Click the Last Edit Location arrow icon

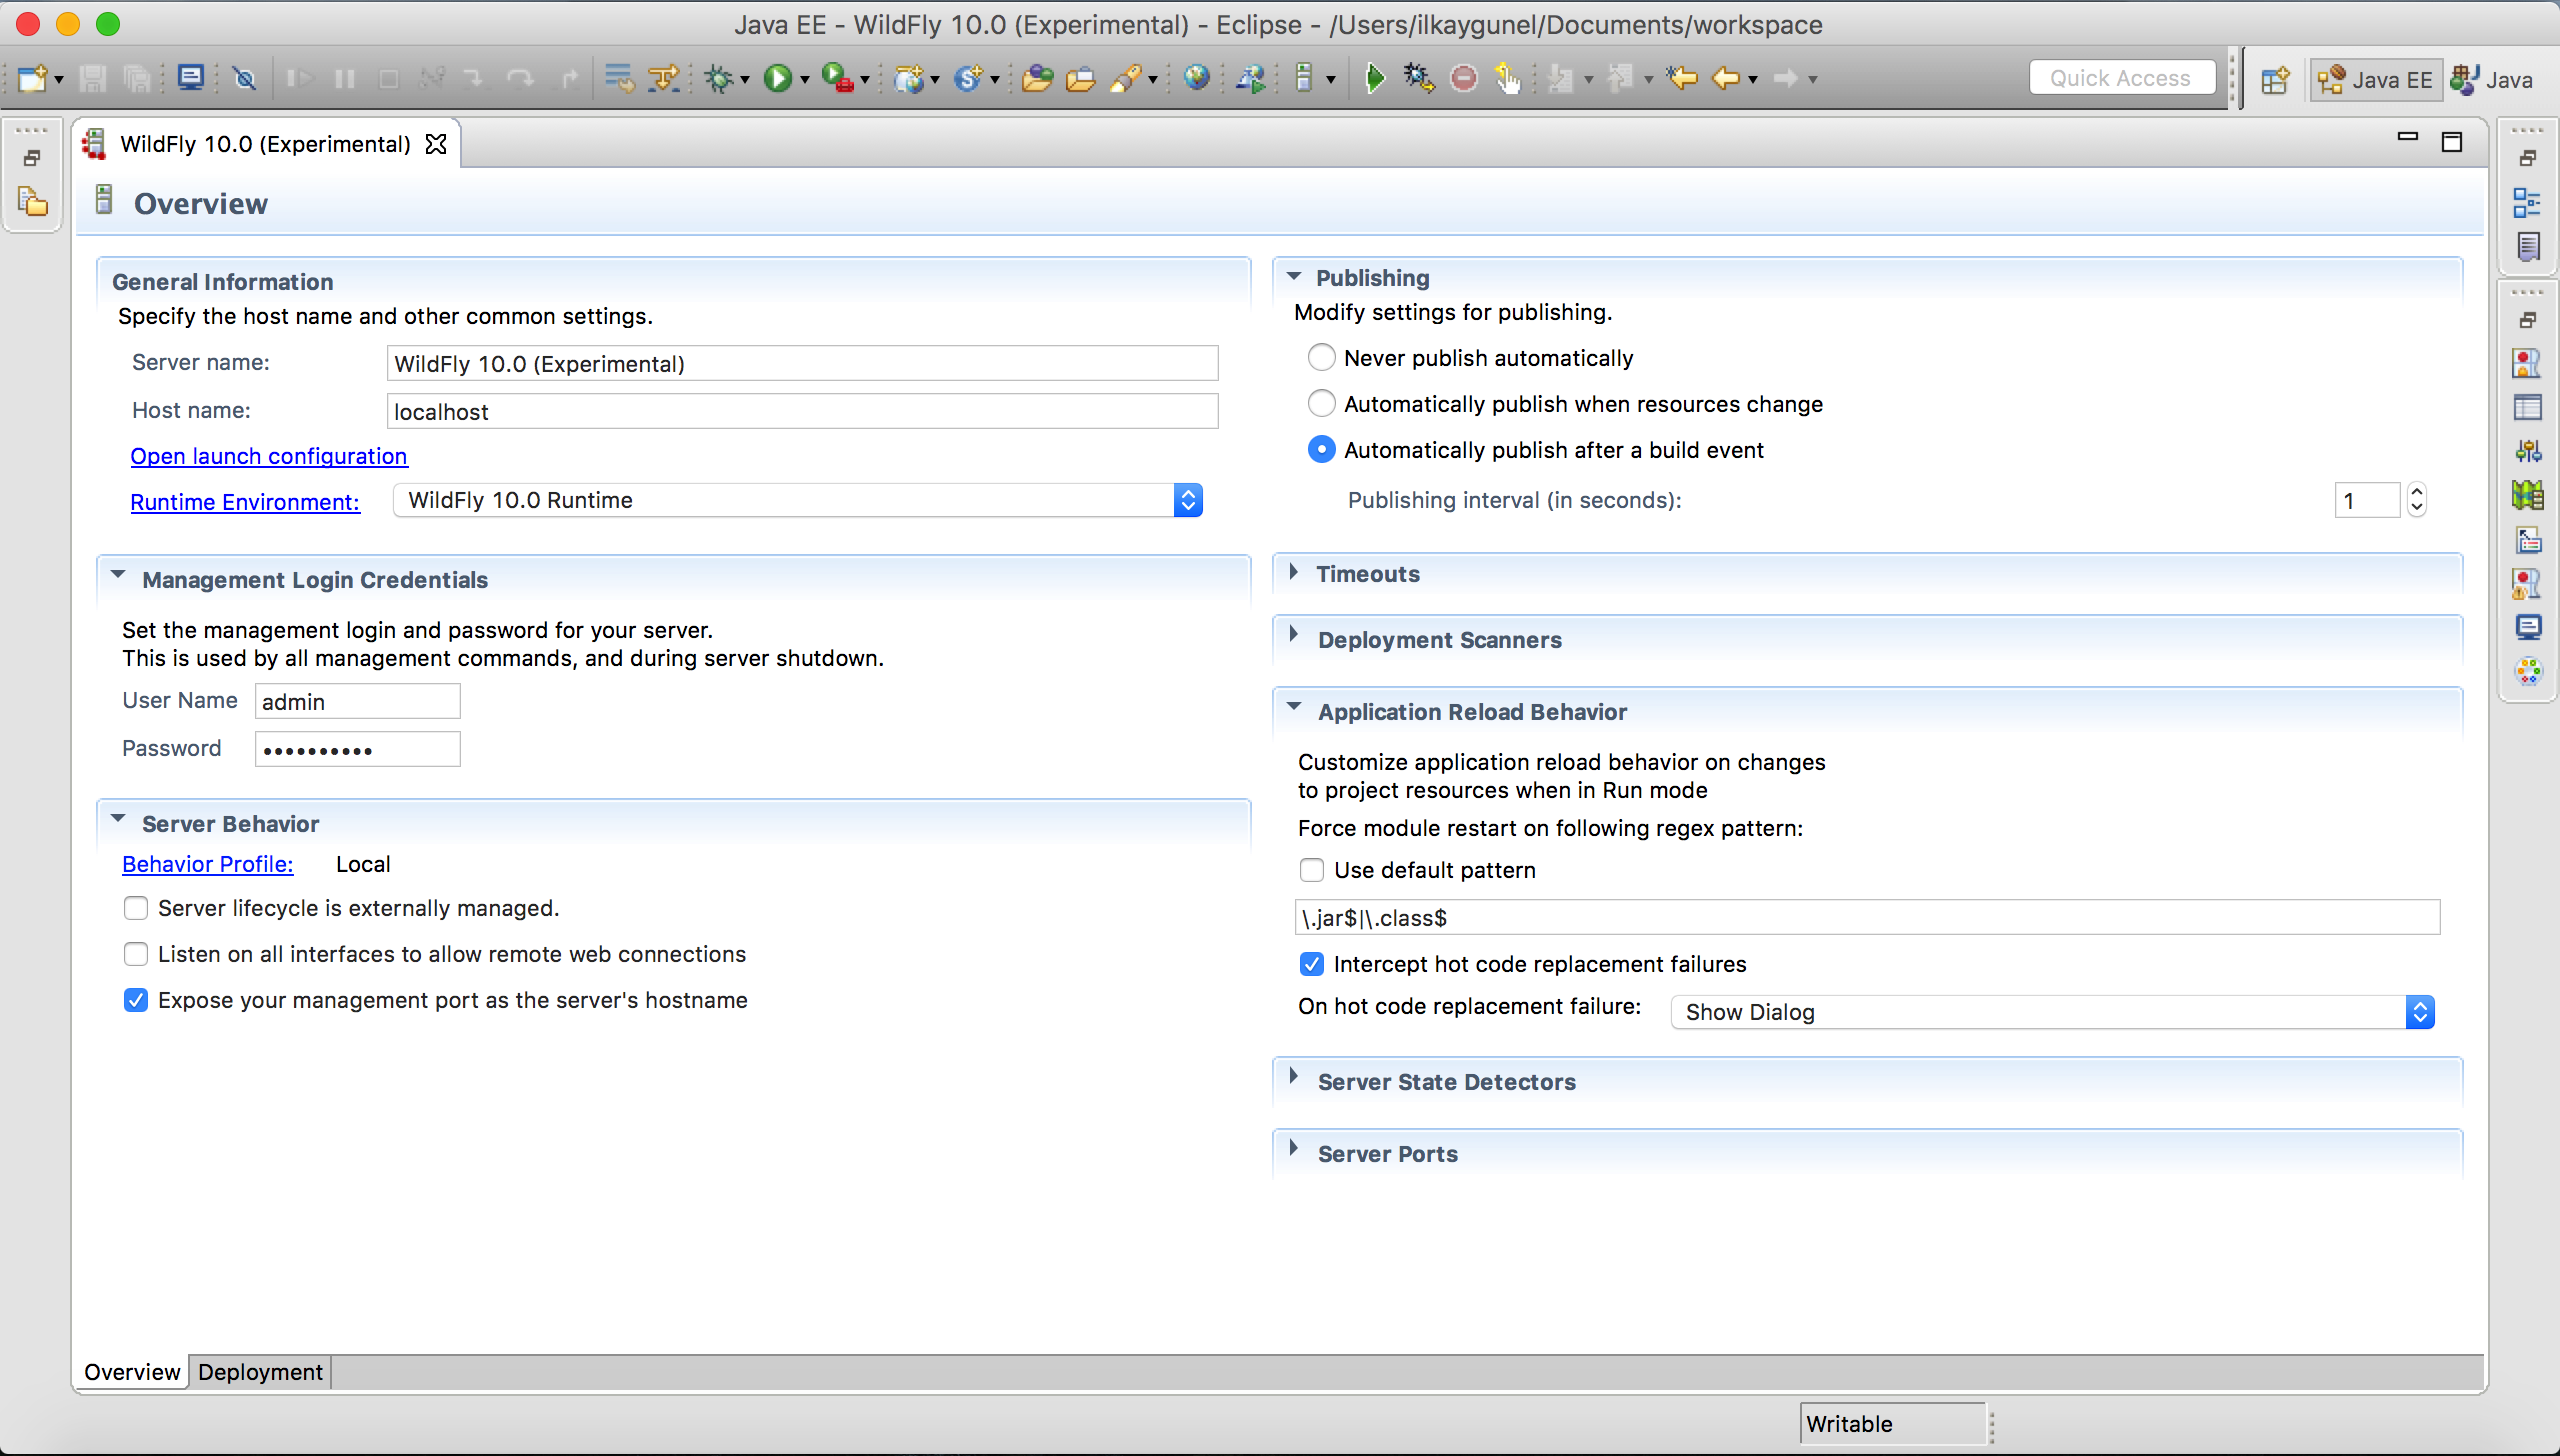click(x=1683, y=78)
